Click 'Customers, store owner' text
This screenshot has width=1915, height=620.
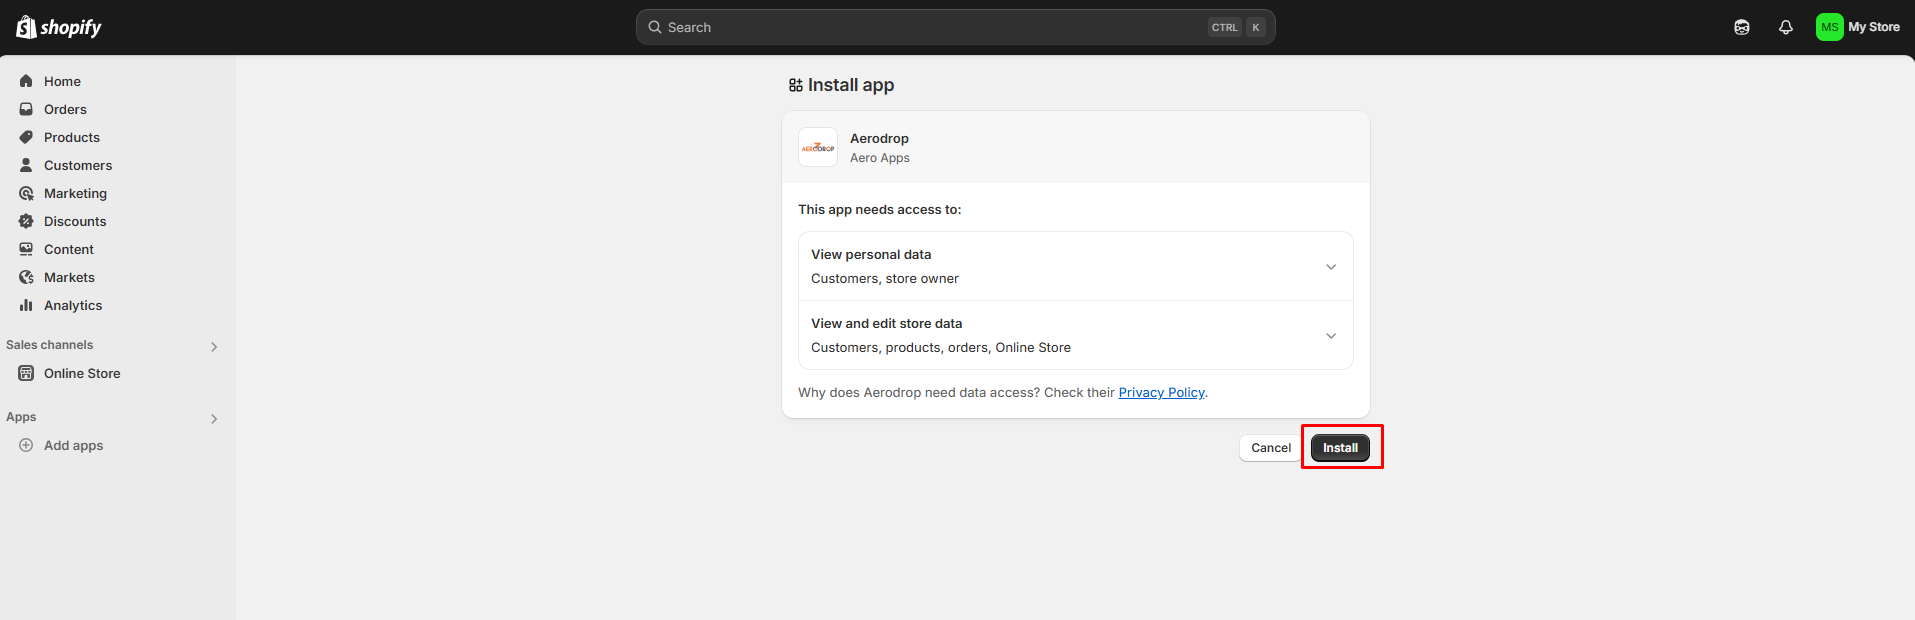(885, 279)
